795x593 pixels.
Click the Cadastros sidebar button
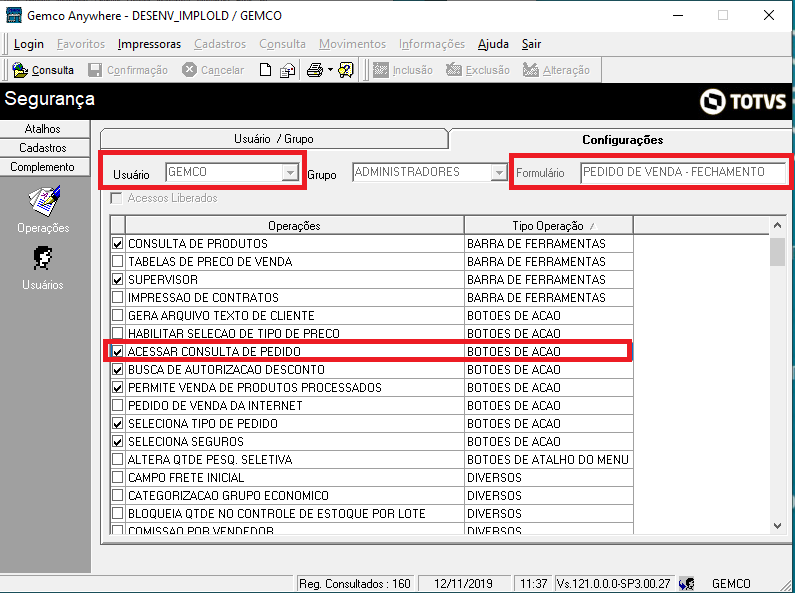point(45,148)
